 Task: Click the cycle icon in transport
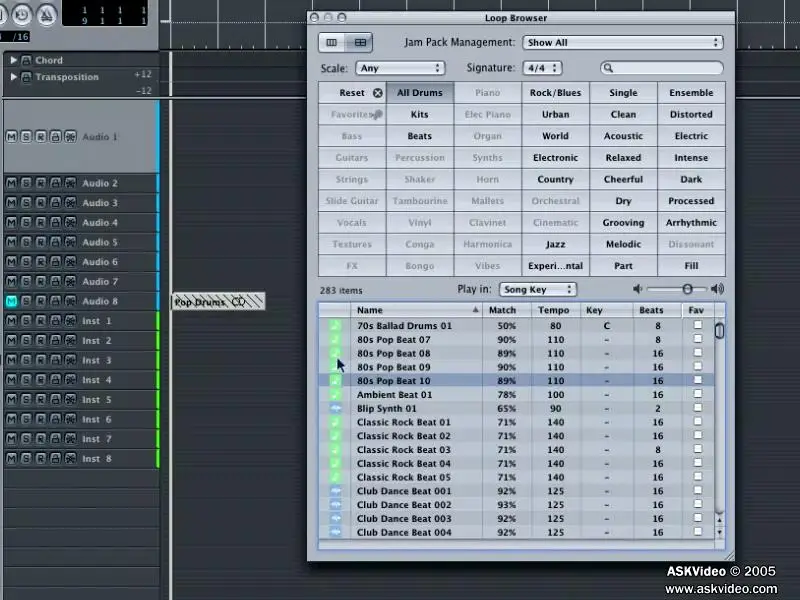[21, 15]
